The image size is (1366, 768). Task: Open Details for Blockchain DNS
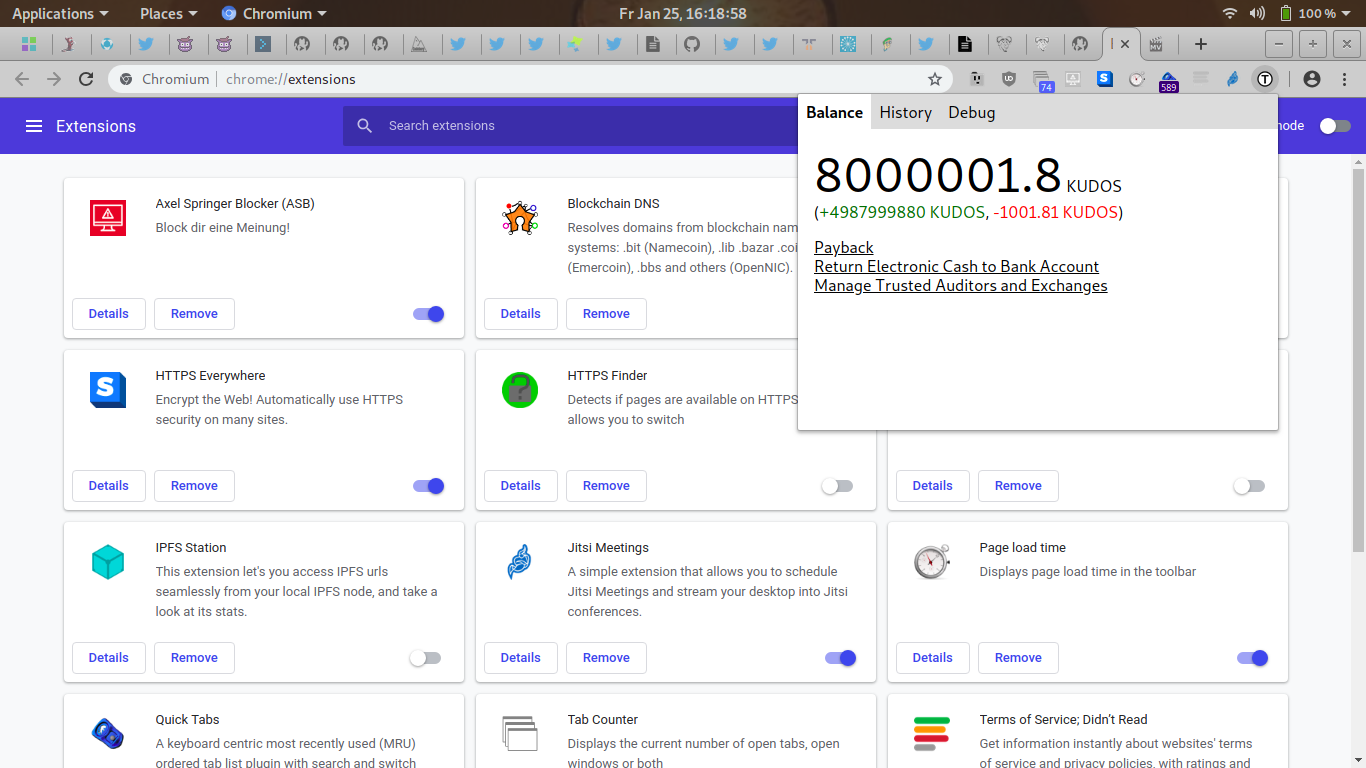pyautogui.click(x=521, y=314)
